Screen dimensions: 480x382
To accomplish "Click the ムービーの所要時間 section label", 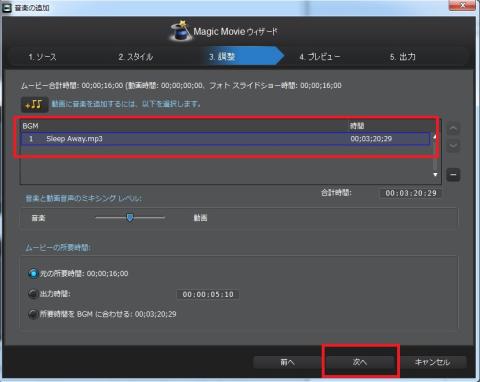I will click(x=58, y=248).
